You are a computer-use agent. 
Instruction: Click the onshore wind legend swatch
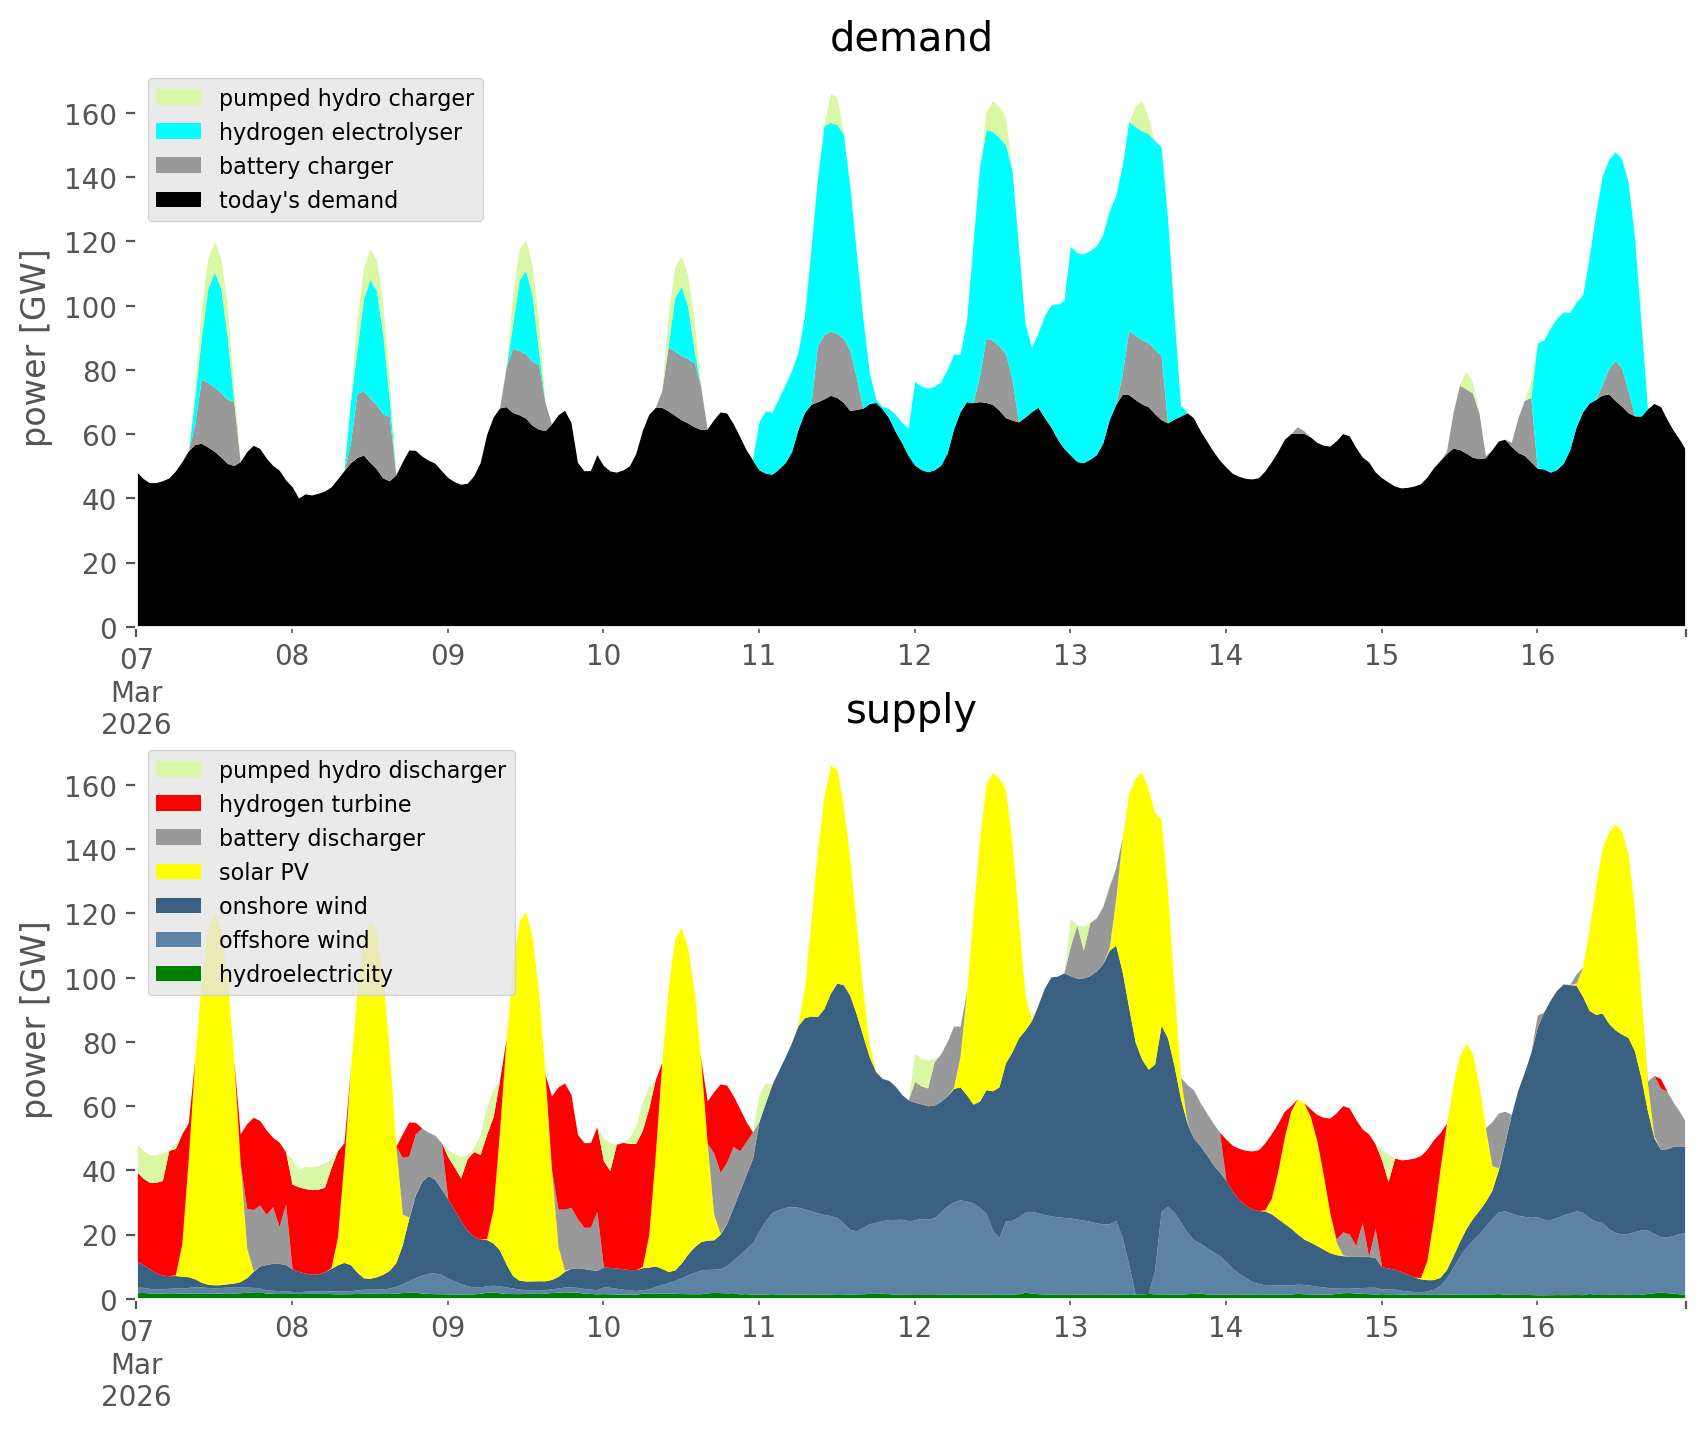coord(179,906)
